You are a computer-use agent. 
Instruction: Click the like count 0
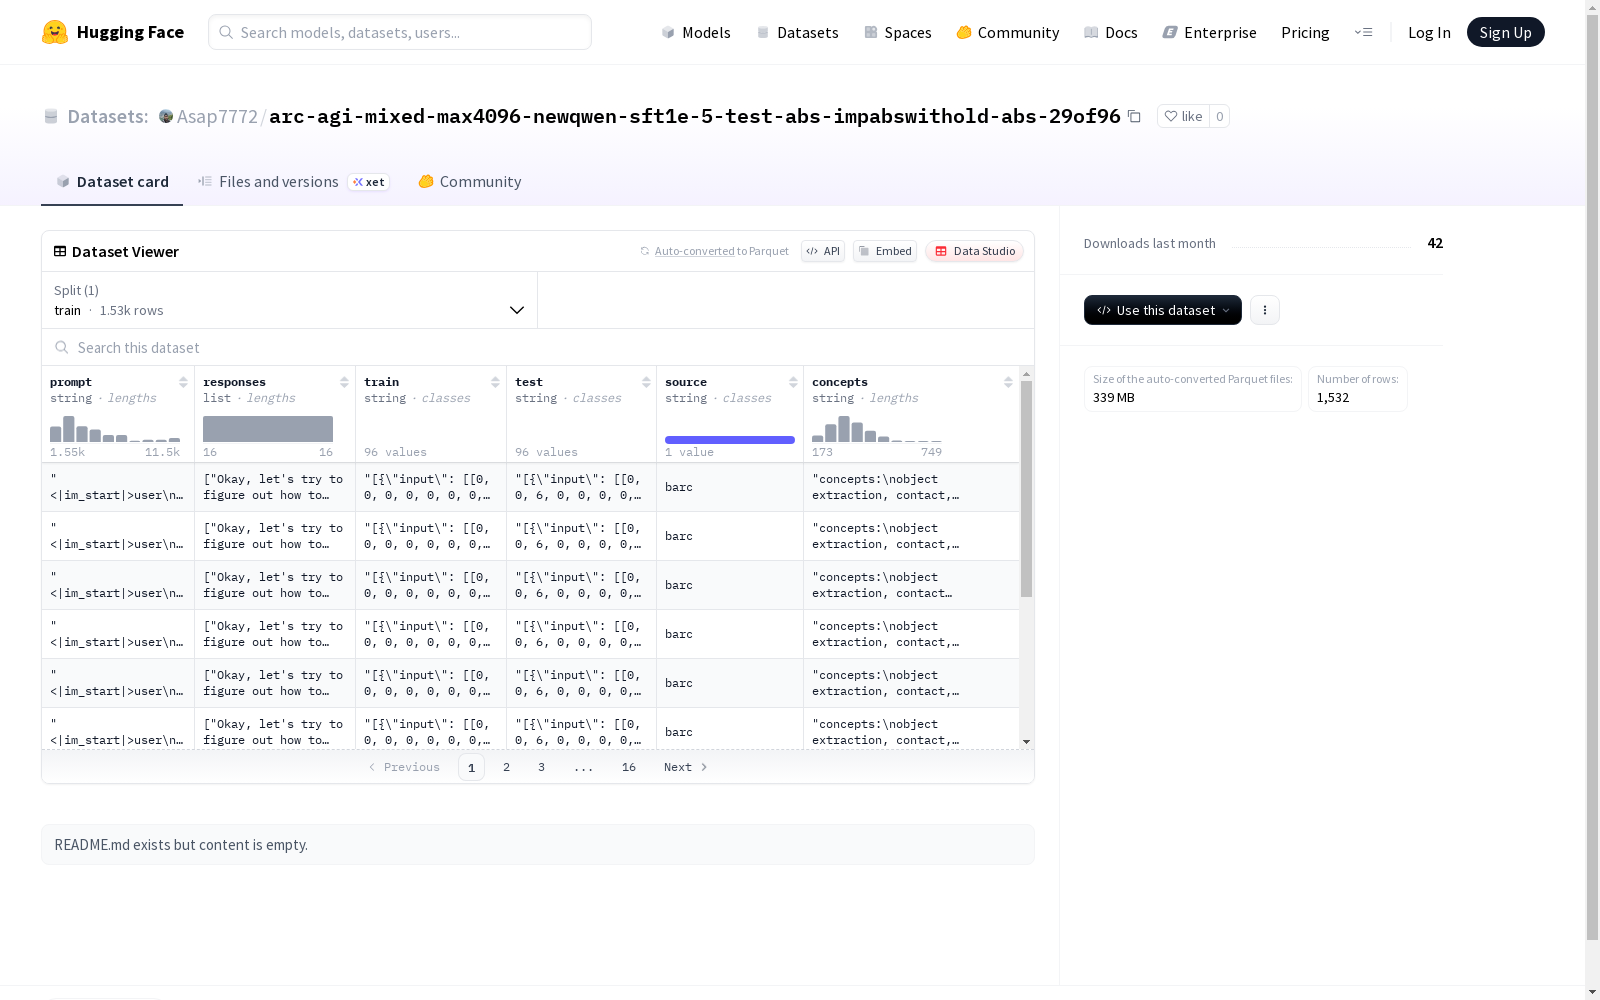click(1220, 116)
